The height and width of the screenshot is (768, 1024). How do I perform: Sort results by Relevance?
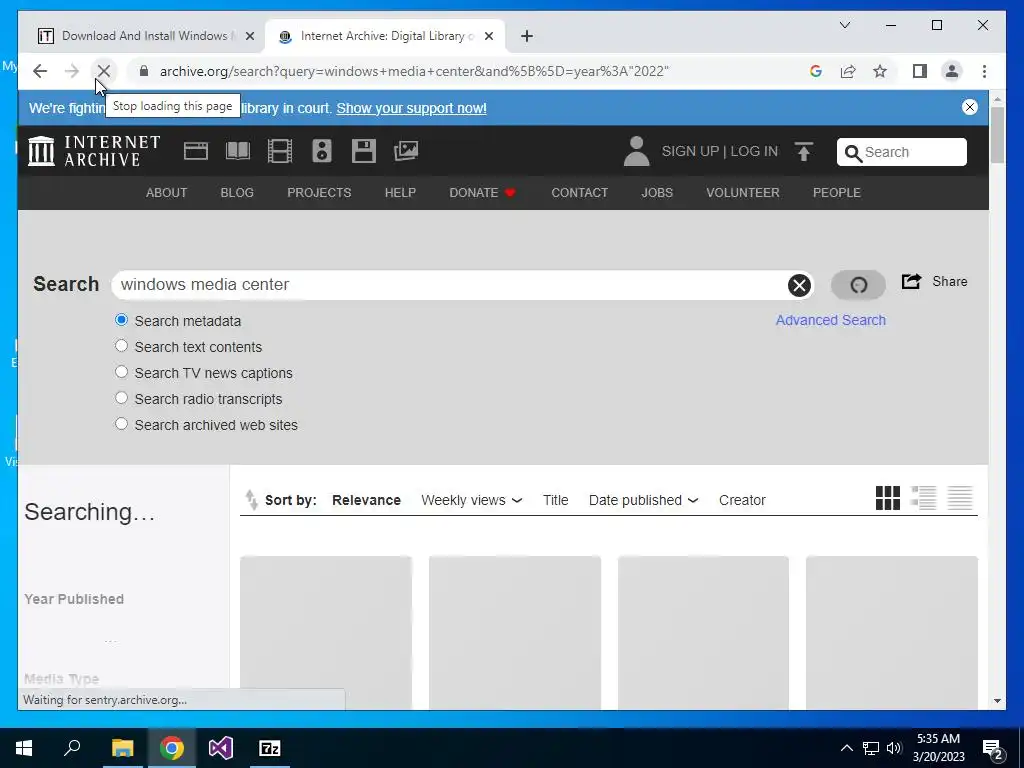366,500
